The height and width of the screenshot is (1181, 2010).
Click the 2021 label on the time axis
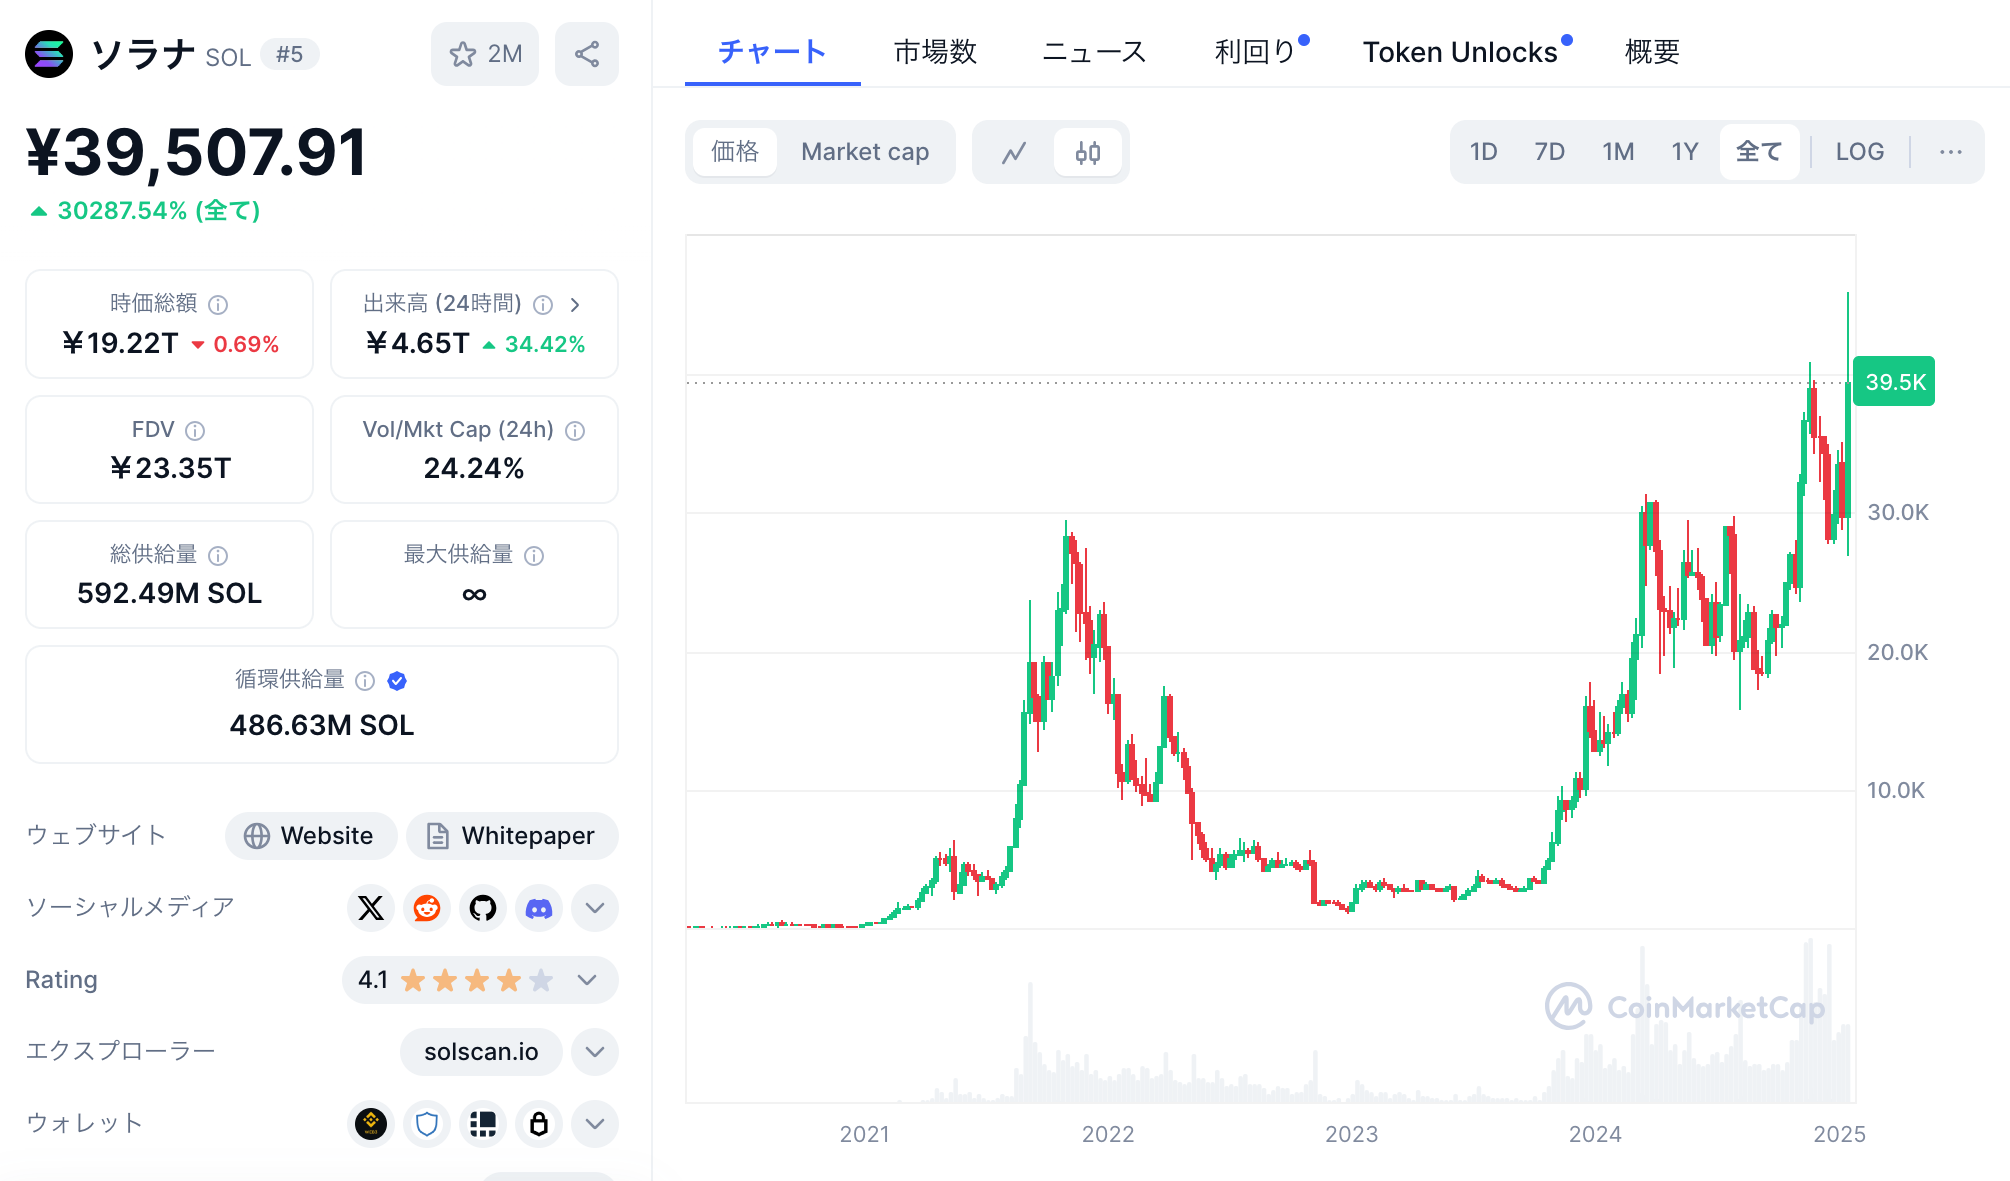click(864, 1134)
